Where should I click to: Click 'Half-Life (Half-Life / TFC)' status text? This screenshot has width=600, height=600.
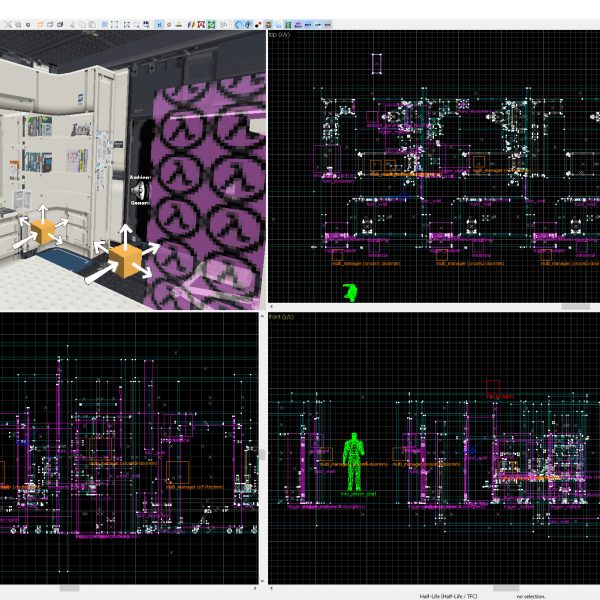(x=448, y=596)
